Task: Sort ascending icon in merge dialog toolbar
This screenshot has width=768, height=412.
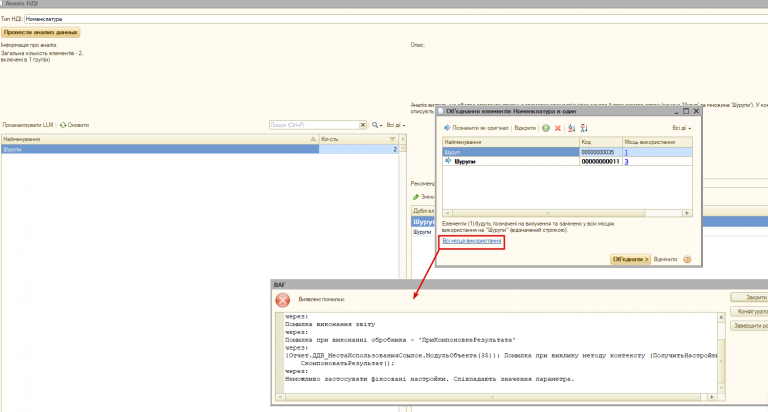Action: pyautogui.click(x=571, y=128)
